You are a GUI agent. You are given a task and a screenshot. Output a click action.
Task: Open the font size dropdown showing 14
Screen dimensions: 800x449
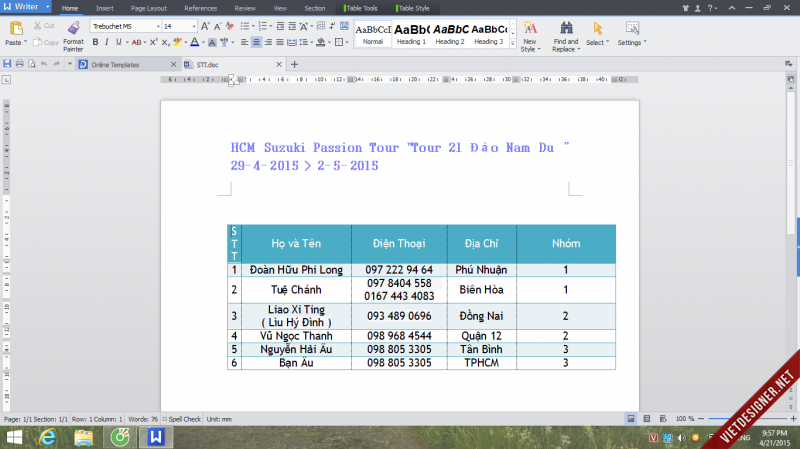click(194, 26)
